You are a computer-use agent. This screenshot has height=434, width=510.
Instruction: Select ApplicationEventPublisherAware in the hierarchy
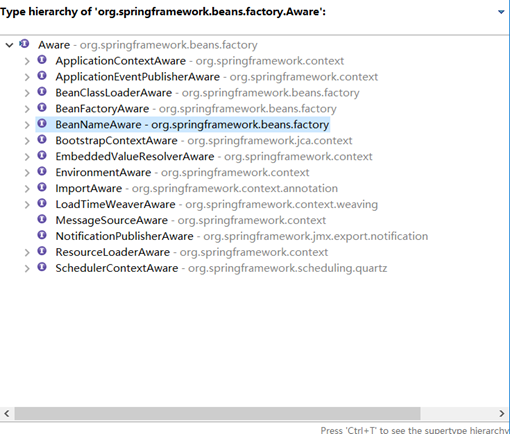point(217,77)
